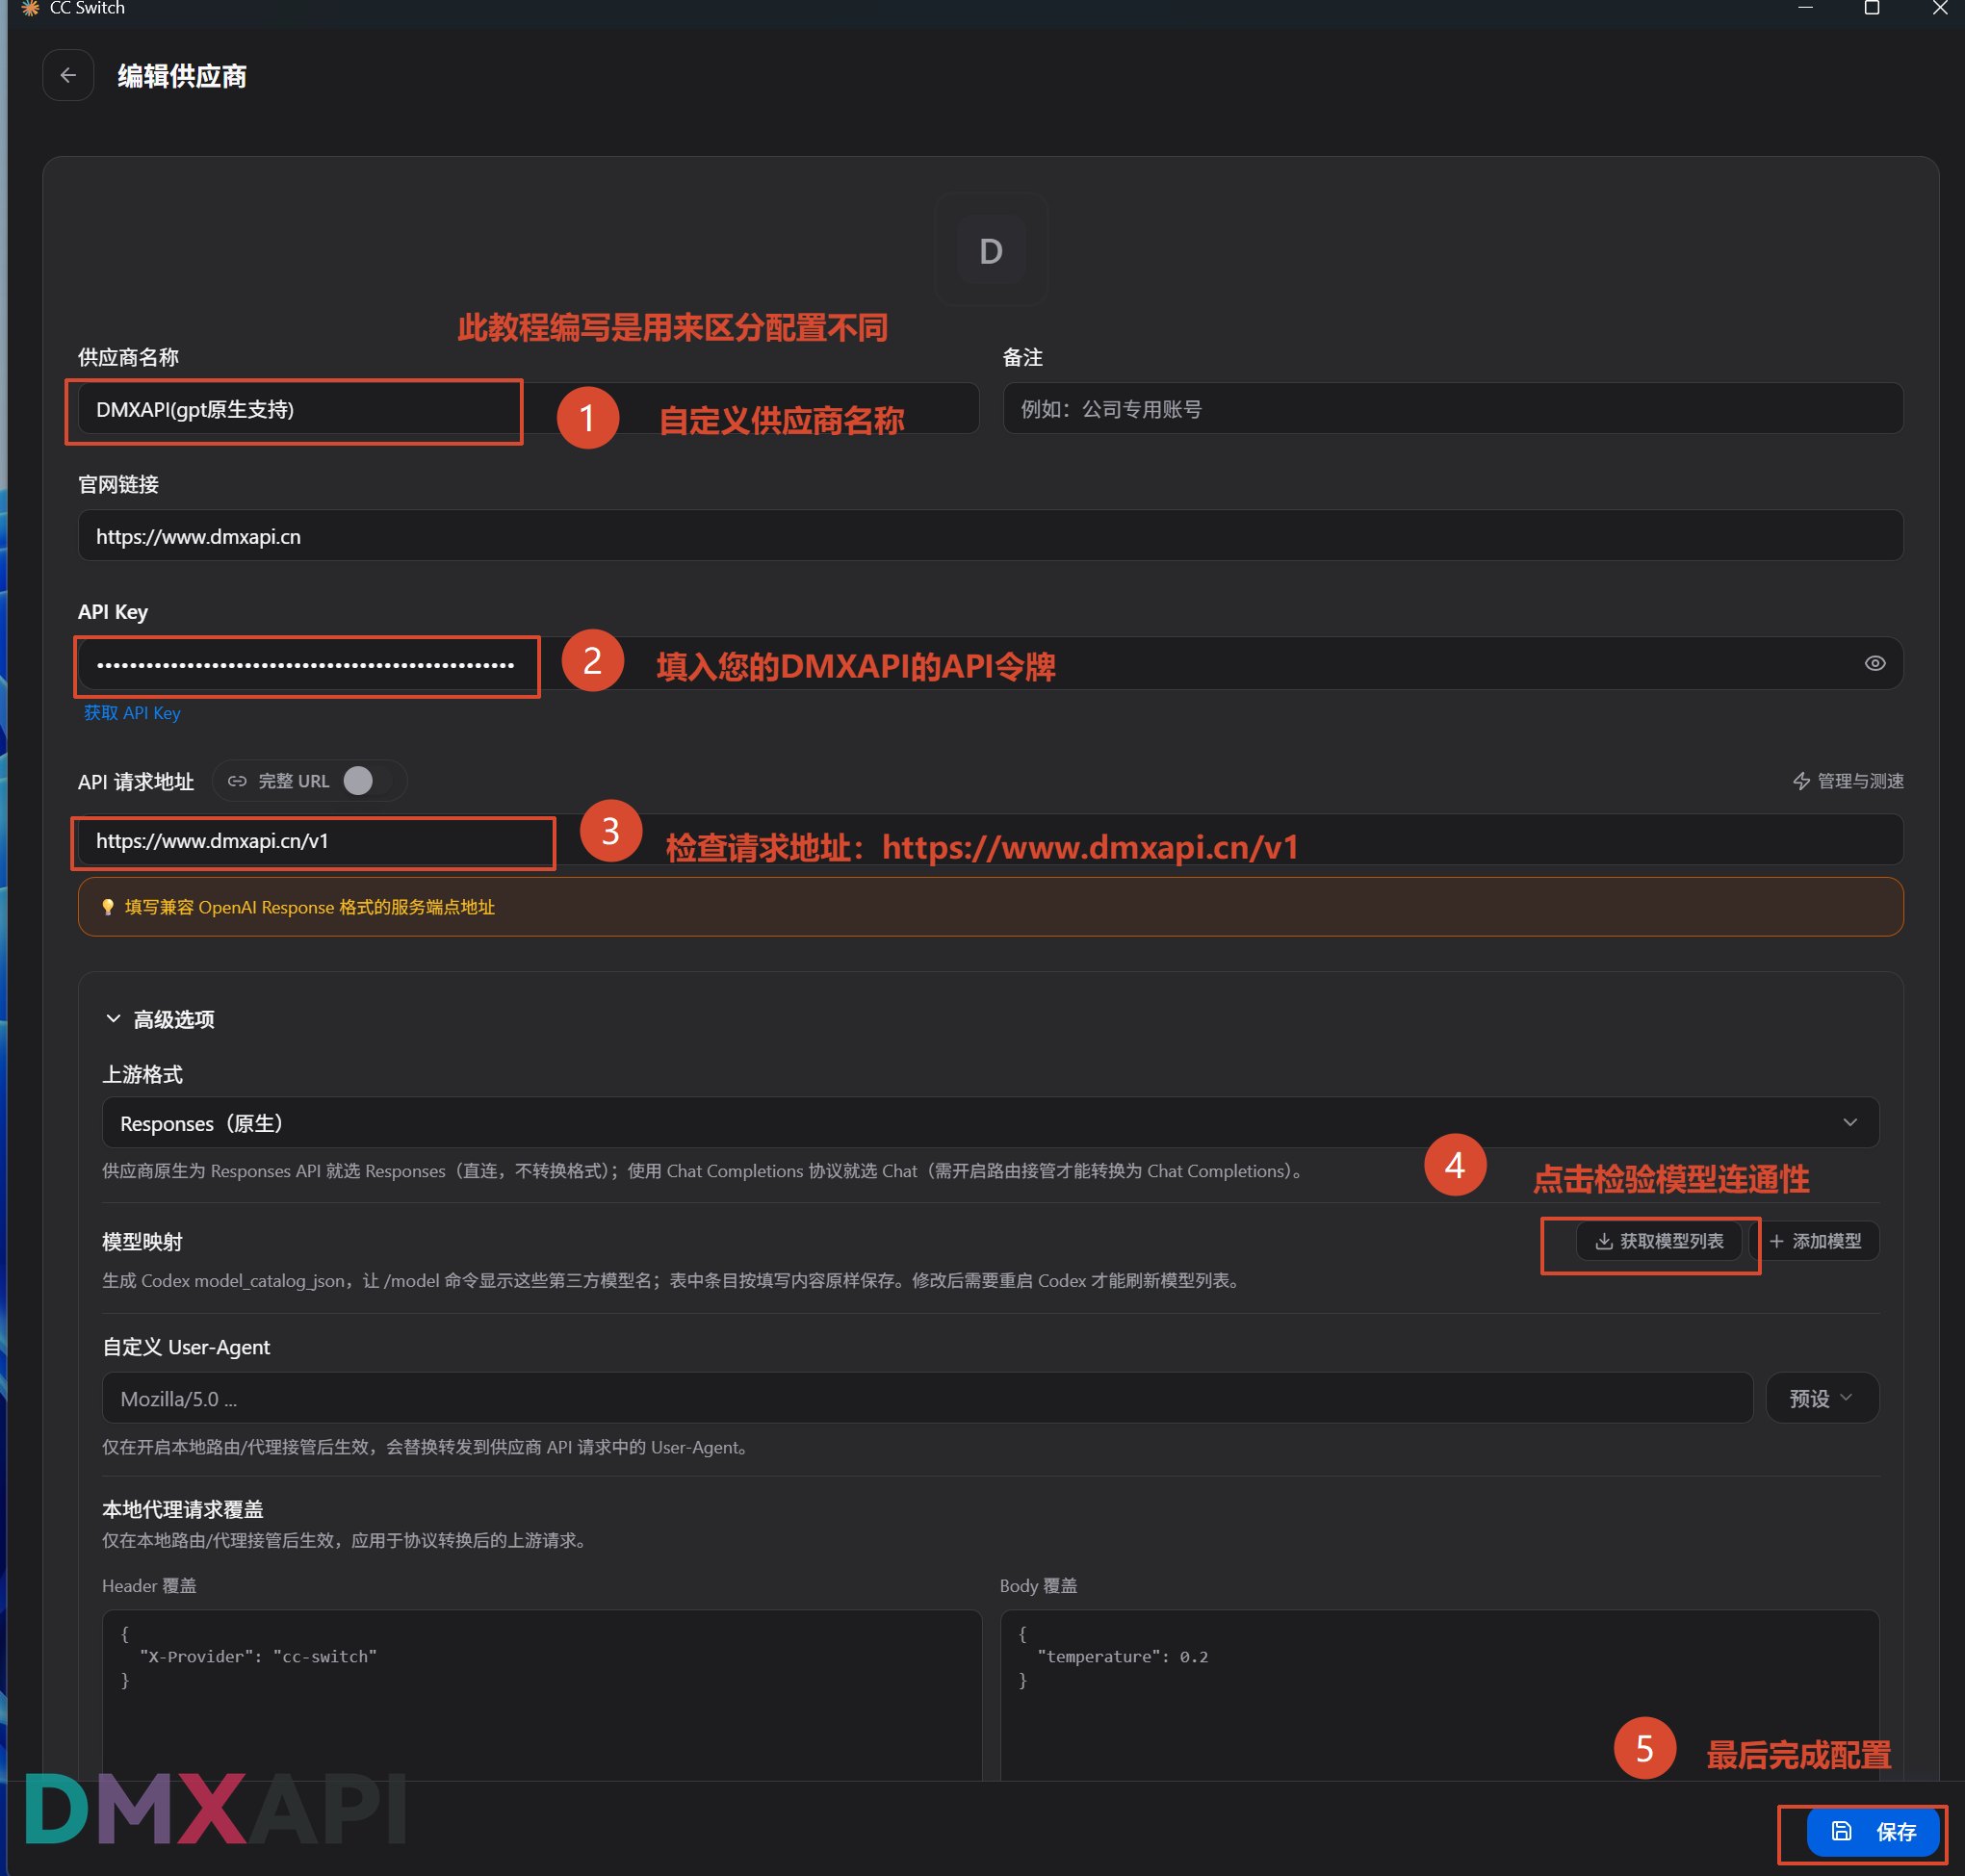Focus the API 请求地址 input field
The height and width of the screenshot is (1876, 1965).
pyautogui.click(x=990, y=841)
